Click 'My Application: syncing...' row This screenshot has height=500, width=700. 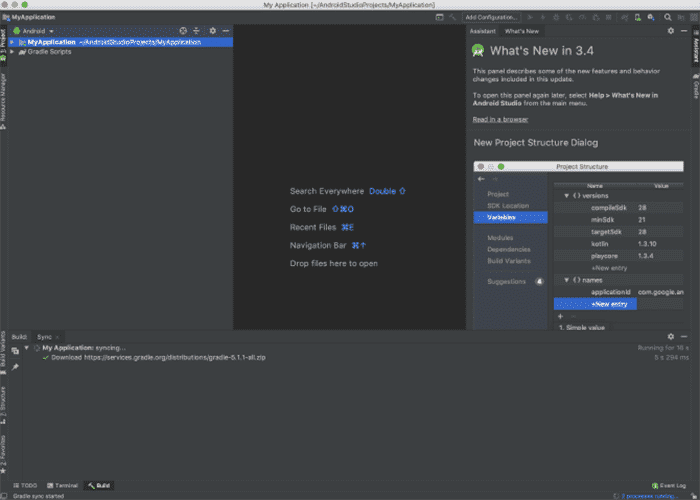(84, 348)
